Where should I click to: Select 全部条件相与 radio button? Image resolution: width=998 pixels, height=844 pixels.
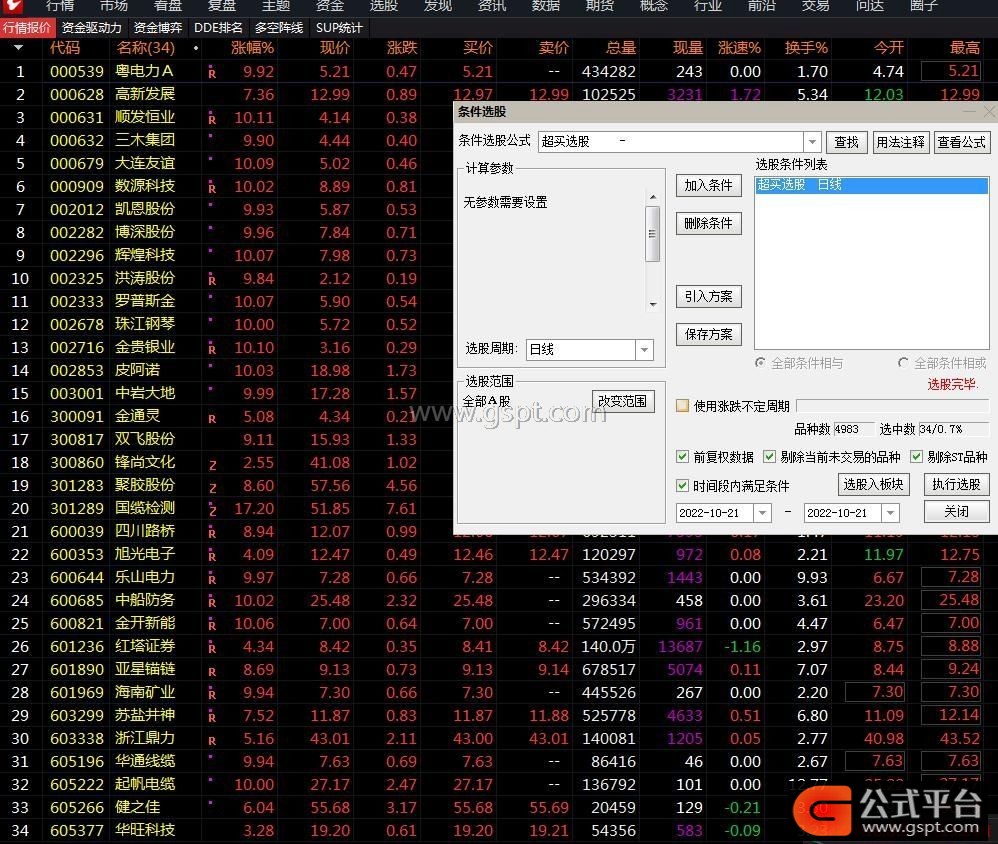coord(760,363)
